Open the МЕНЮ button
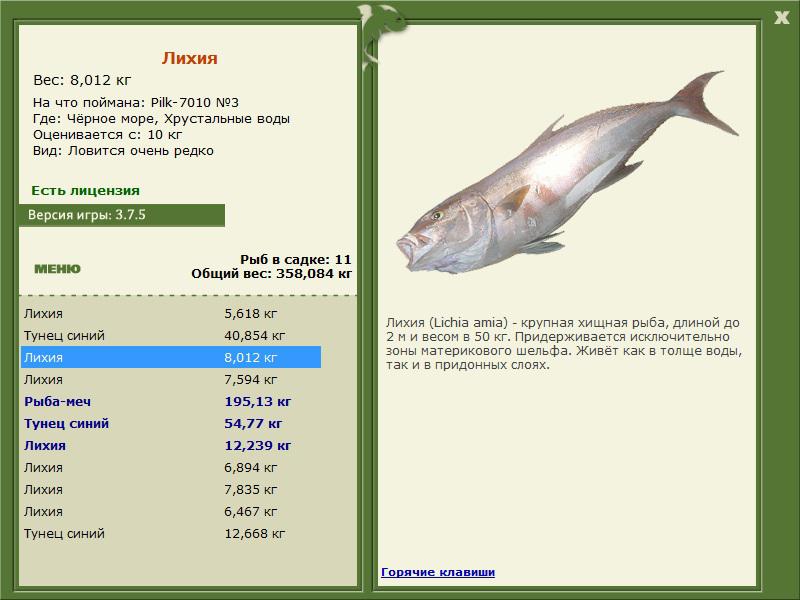 57,269
